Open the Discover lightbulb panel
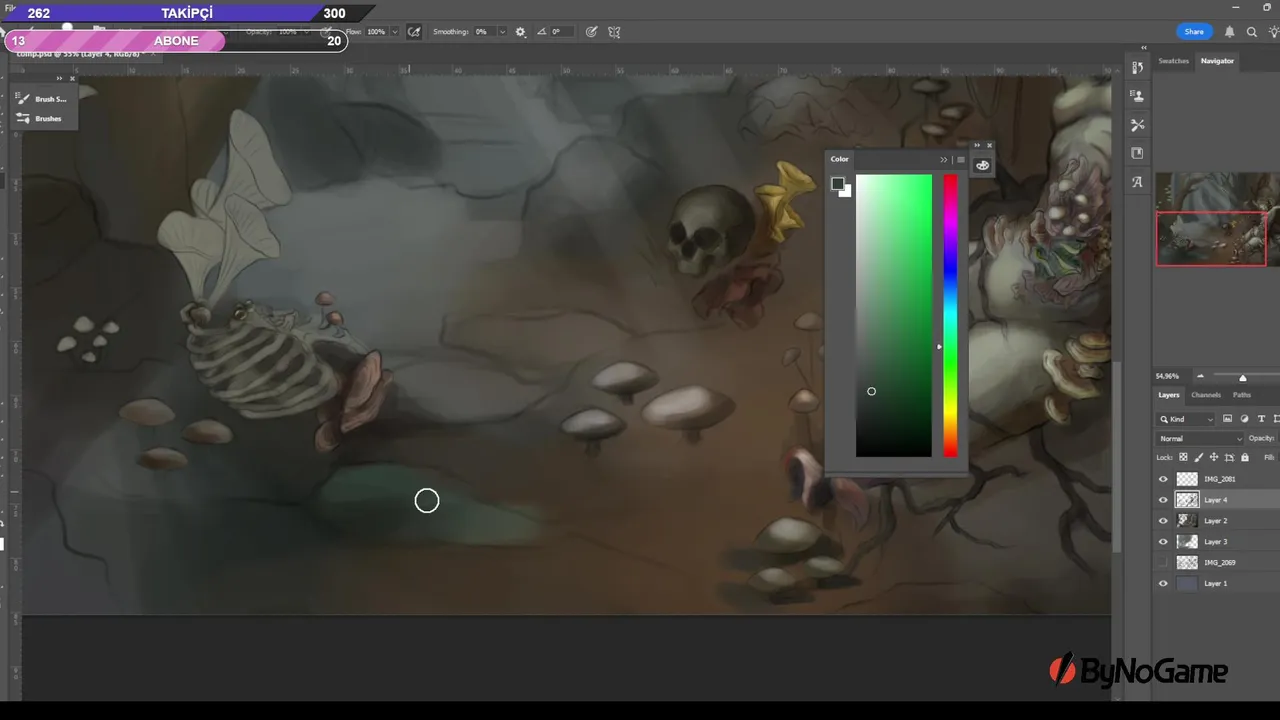 (x=1273, y=32)
